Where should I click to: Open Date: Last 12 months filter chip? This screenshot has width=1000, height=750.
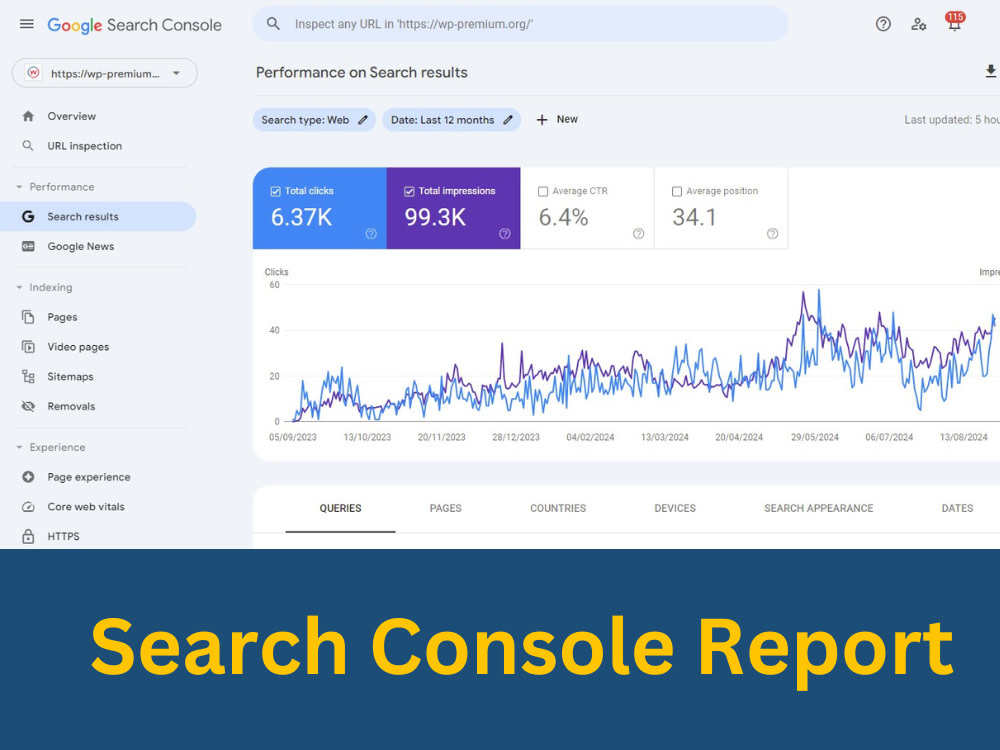452,120
